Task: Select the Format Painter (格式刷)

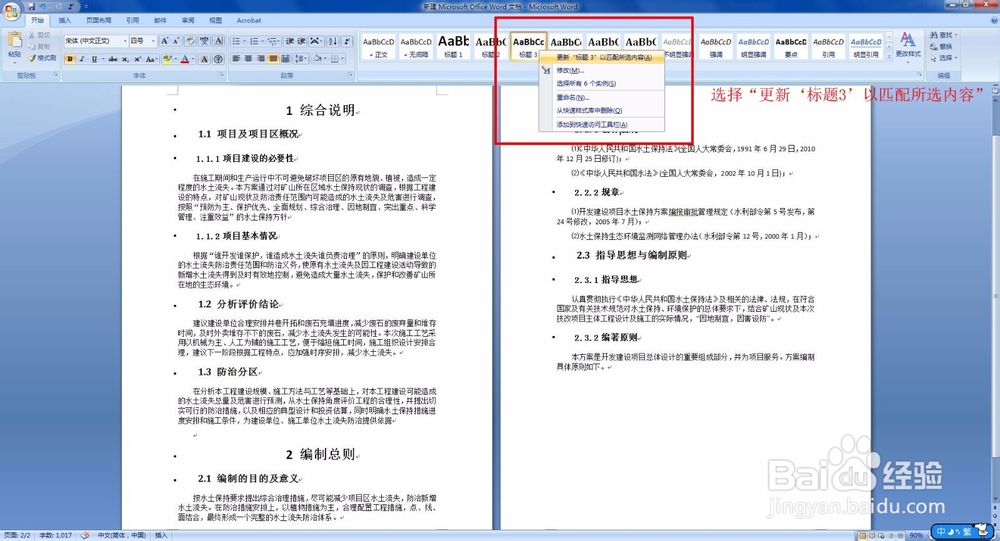Action: (42, 58)
